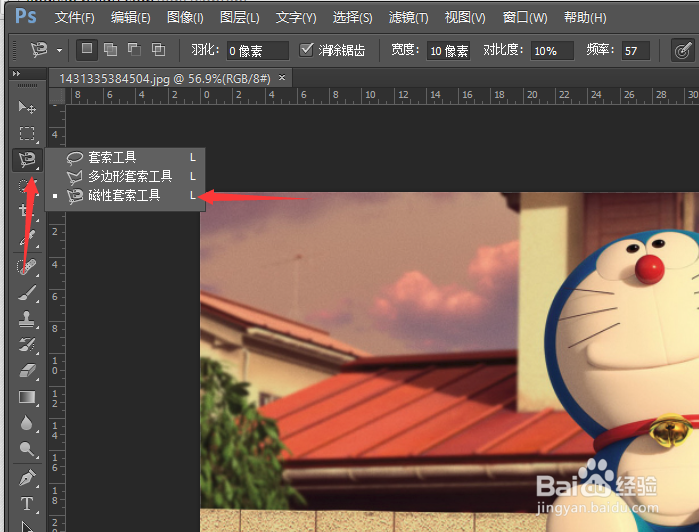Select the Rectangular Marquee tool
The height and width of the screenshot is (532, 699).
[x=27, y=133]
